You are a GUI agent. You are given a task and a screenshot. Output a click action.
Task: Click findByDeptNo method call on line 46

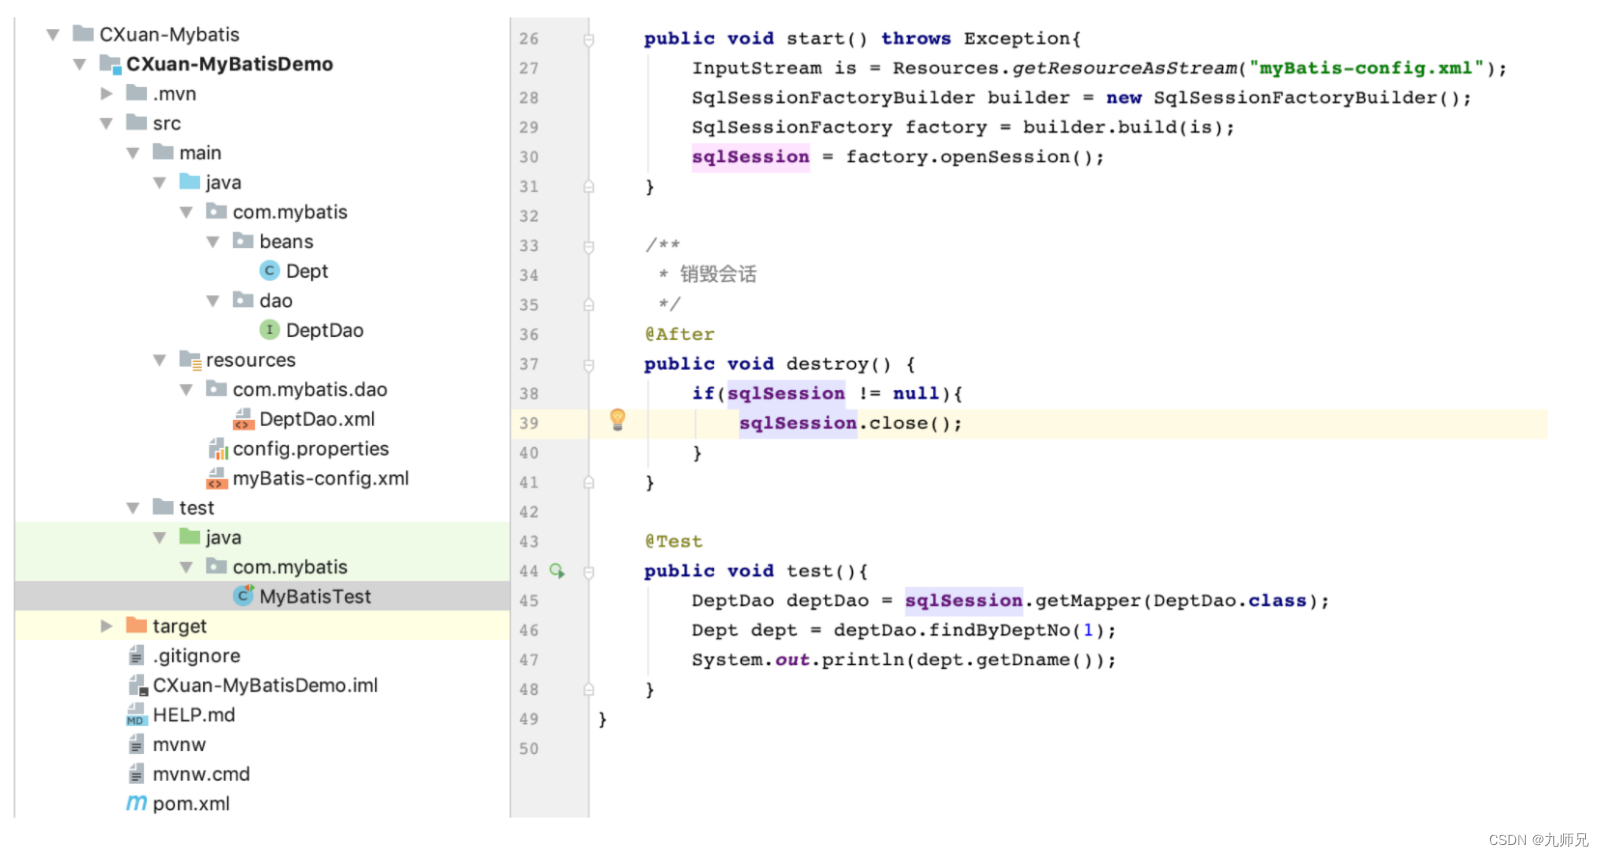pyautogui.click(x=1000, y=631)
